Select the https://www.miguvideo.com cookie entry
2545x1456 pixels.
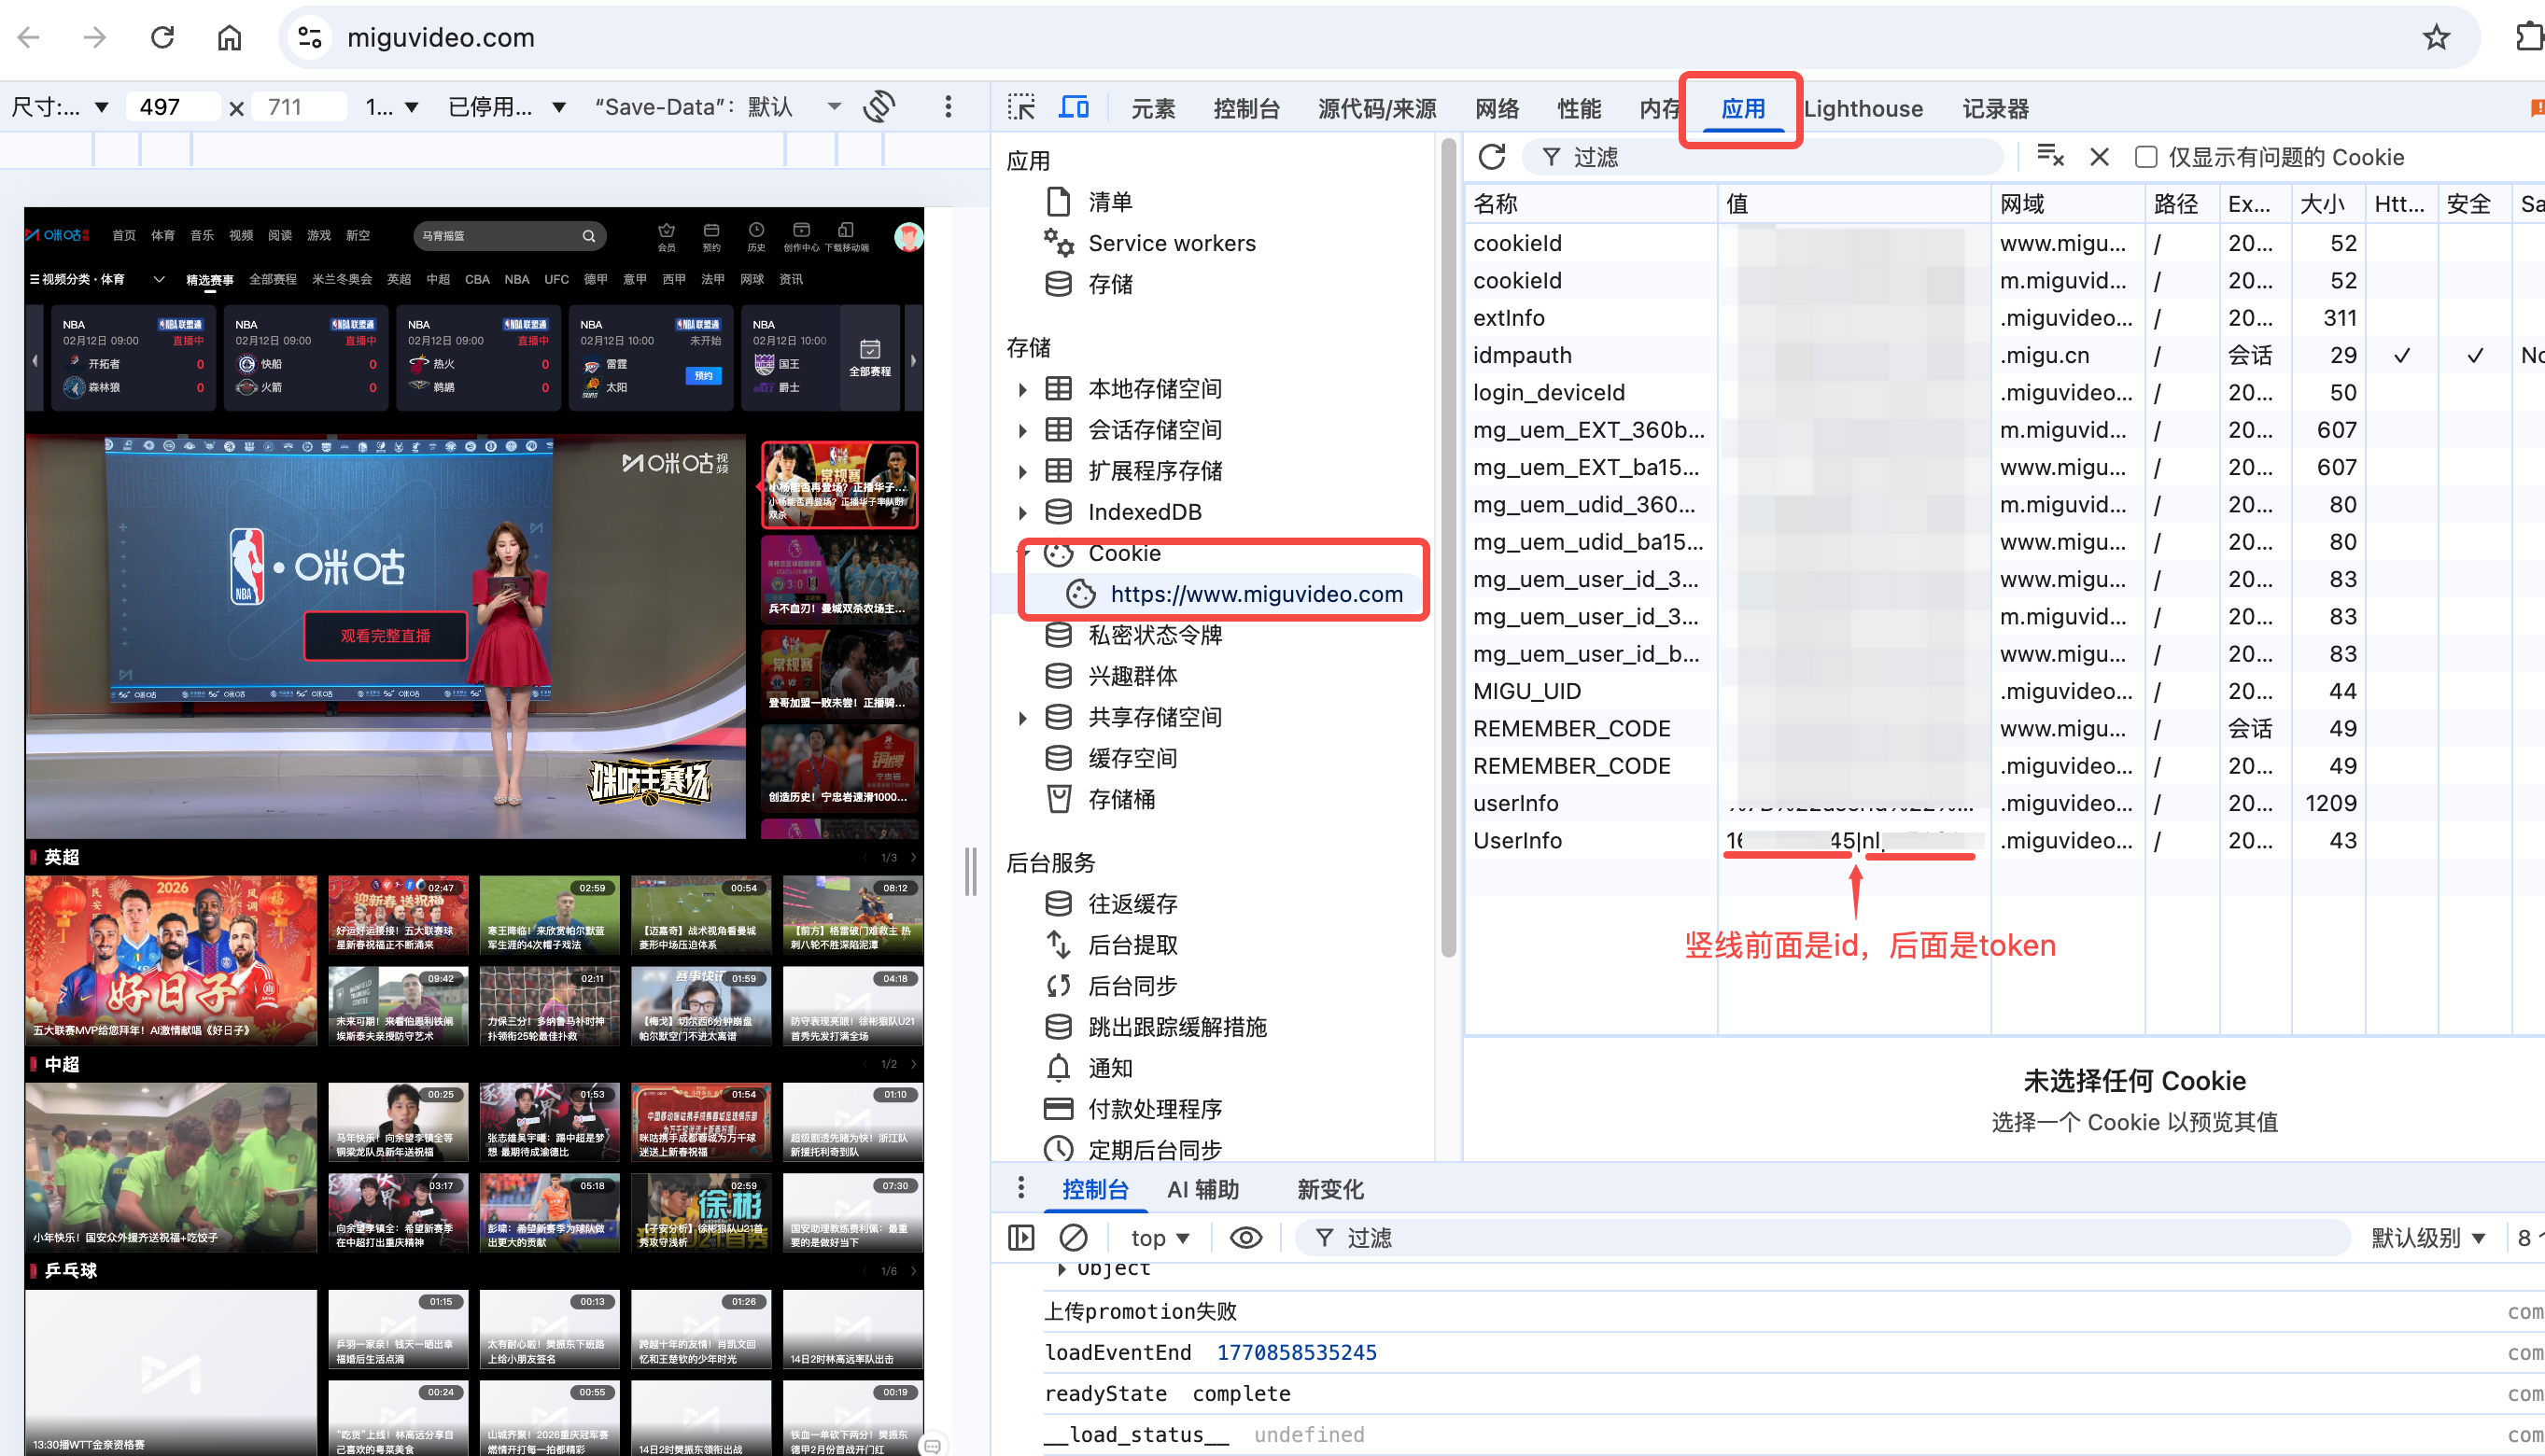(1256, 594)
